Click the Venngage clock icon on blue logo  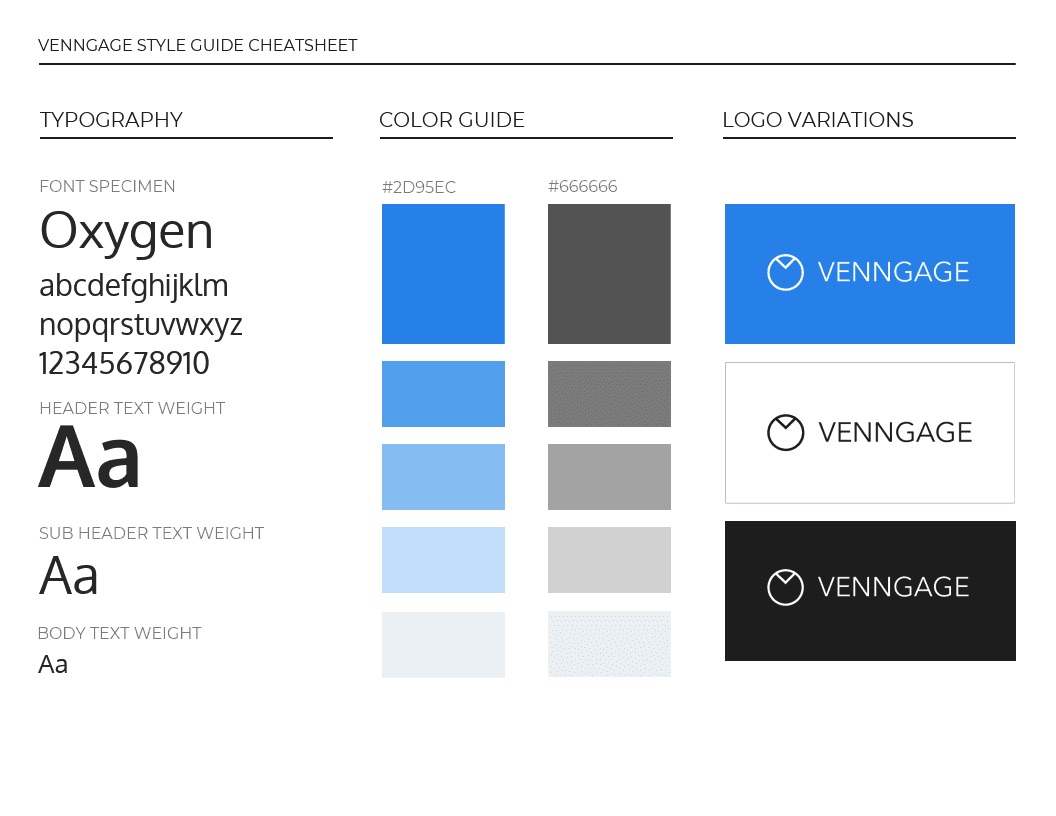click(x=785, y=272)
